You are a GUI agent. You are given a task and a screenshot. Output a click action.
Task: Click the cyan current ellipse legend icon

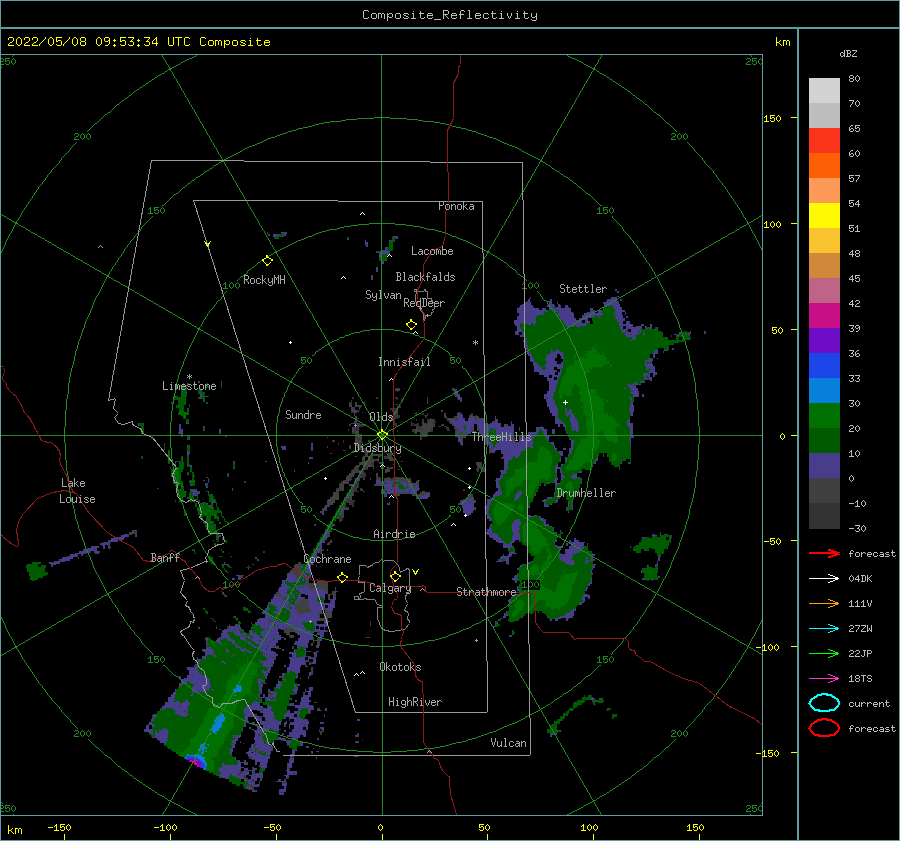point(824,703)
